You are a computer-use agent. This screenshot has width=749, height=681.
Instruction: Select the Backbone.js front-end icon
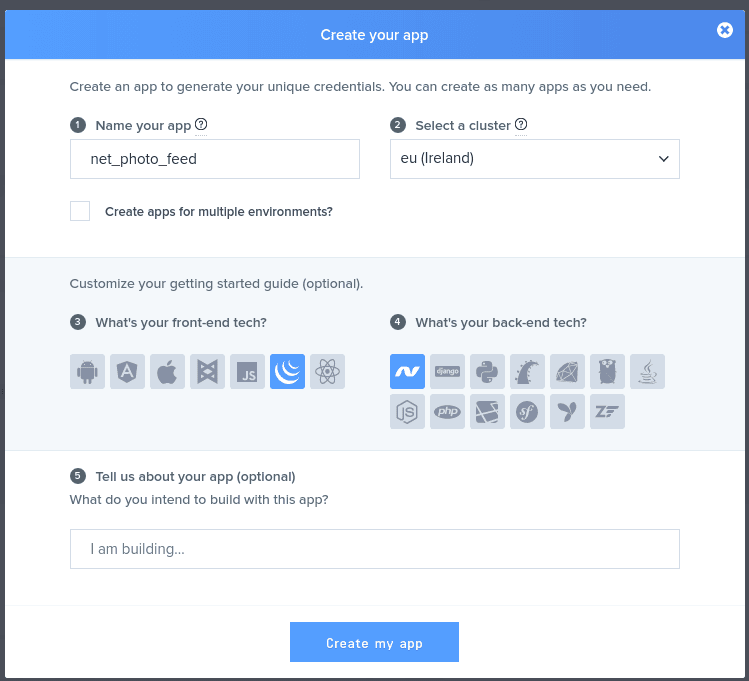[207, 372]
